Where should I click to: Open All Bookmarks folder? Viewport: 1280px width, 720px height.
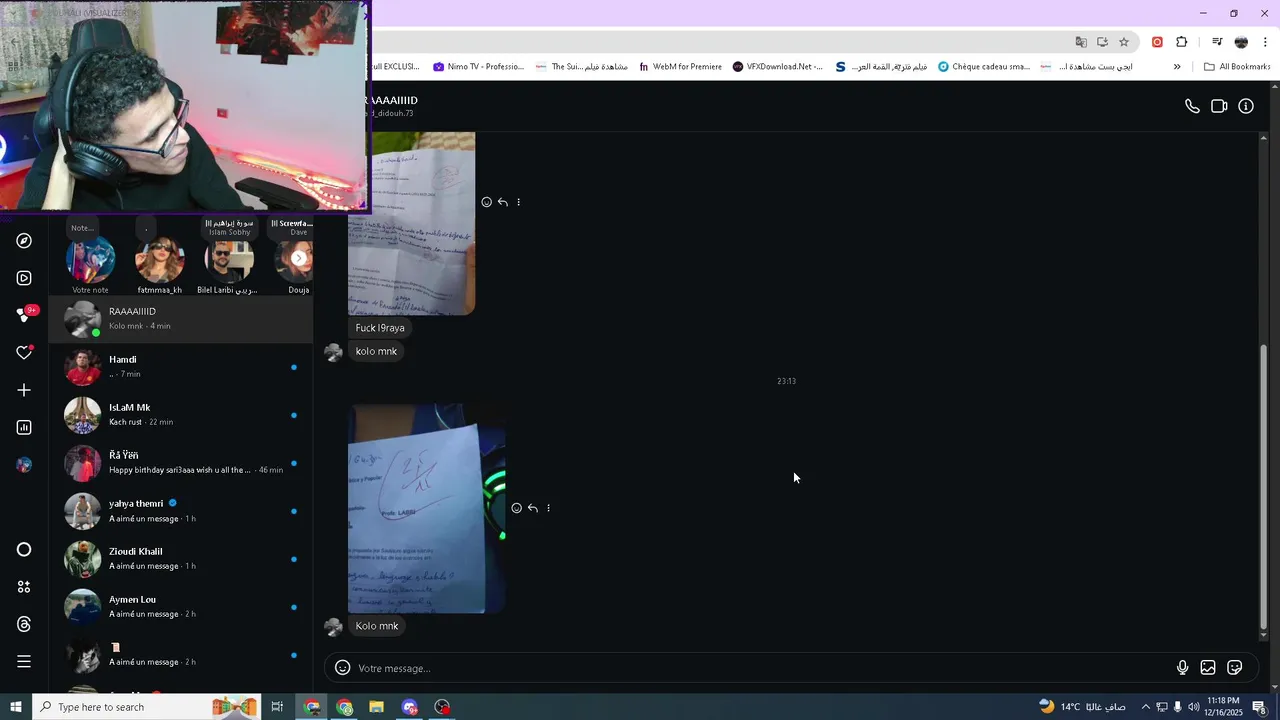point(1237,67)
